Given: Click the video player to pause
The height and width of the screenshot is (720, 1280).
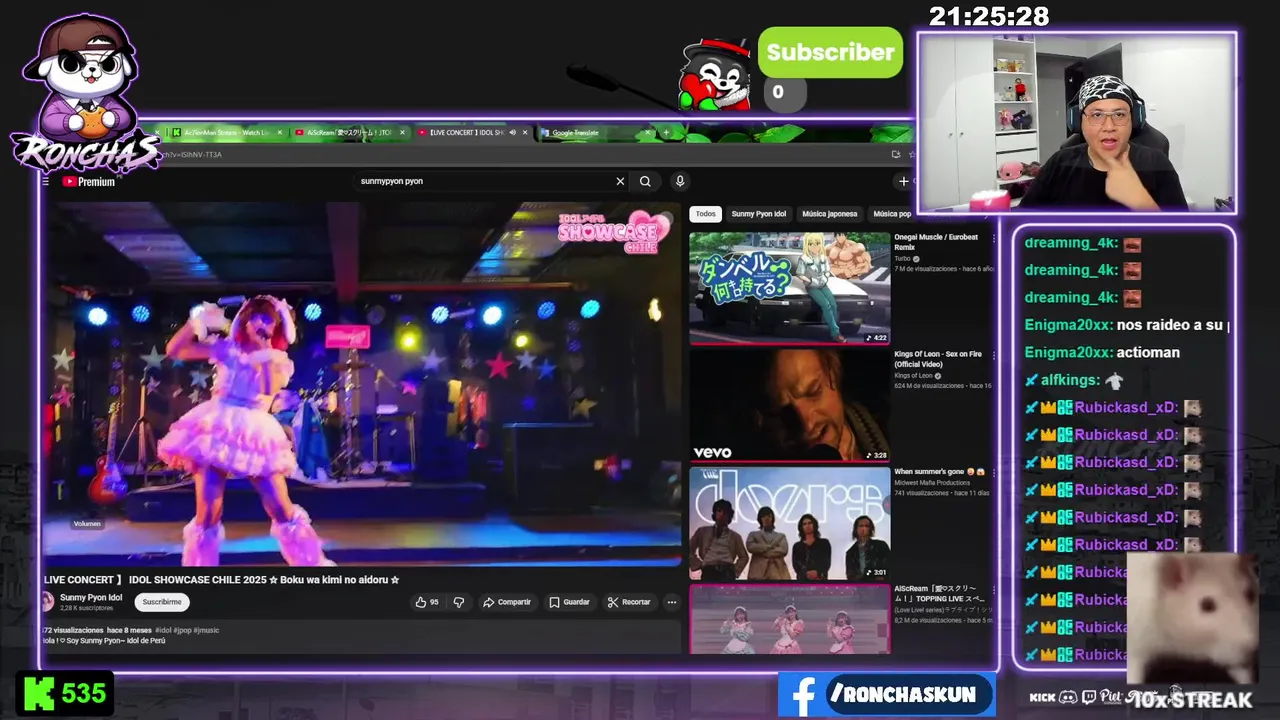Looking at the screenshot, I should [x=362, y=384].
